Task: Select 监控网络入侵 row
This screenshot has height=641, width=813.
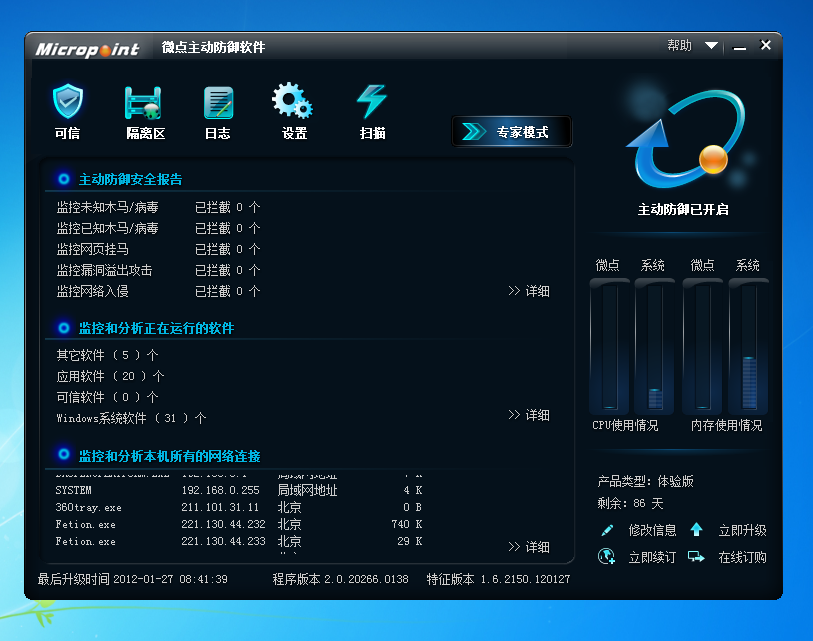Action: (158, 291)
